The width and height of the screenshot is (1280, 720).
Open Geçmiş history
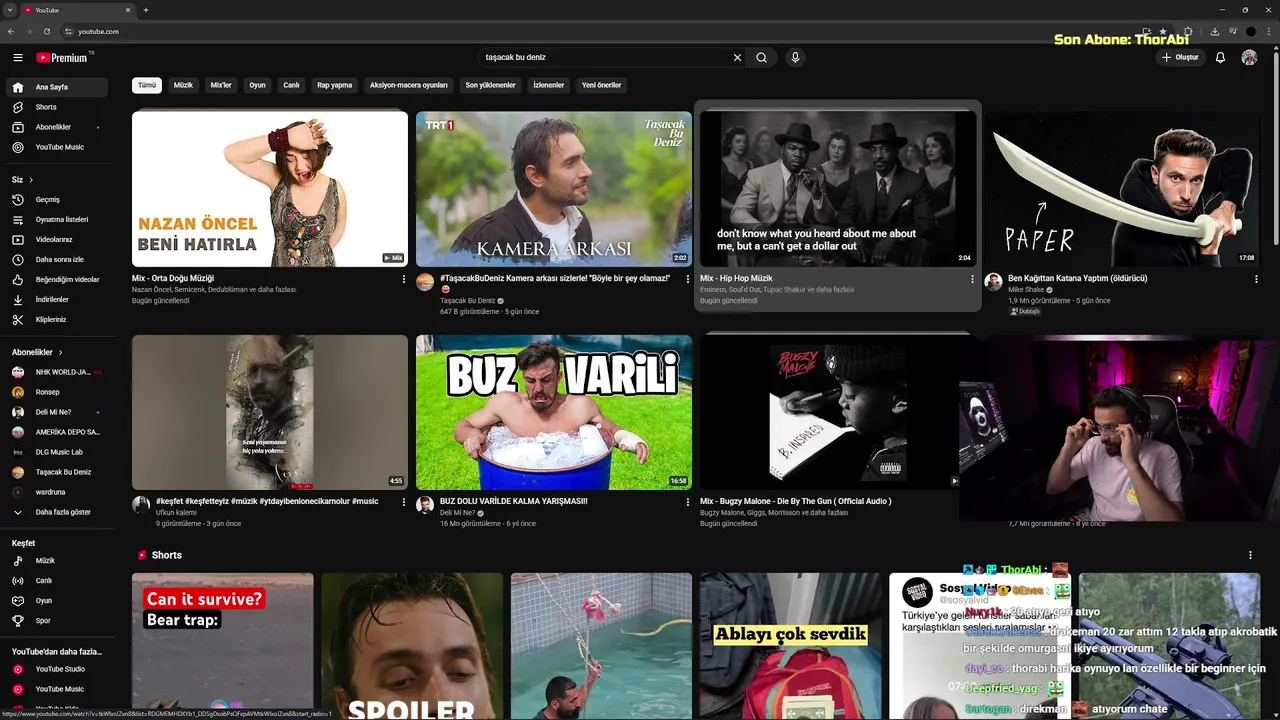coord(59,200)
